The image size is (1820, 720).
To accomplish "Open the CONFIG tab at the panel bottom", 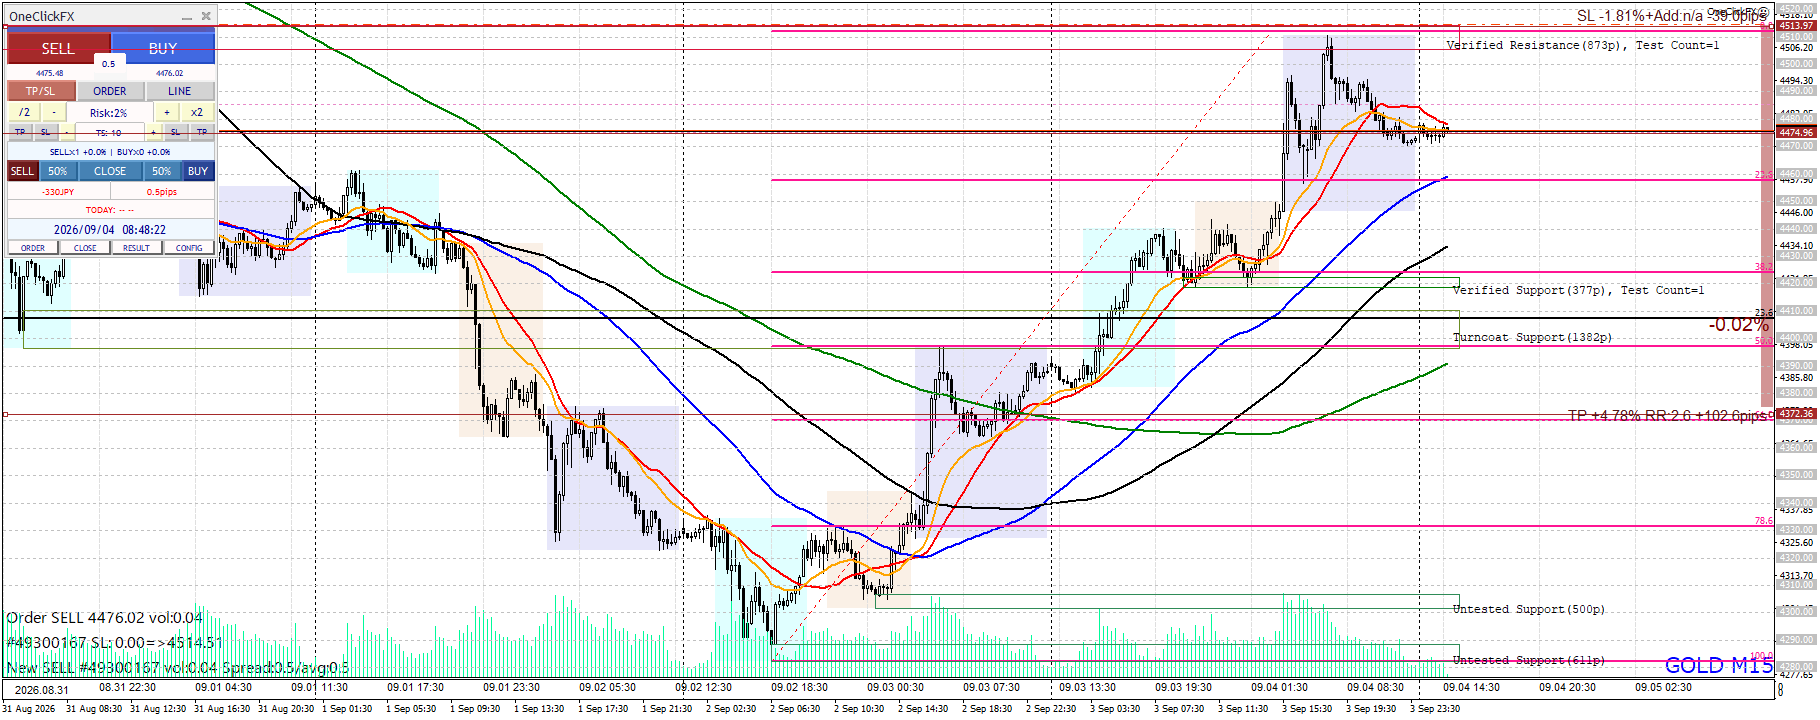I will tap(189, 248).
